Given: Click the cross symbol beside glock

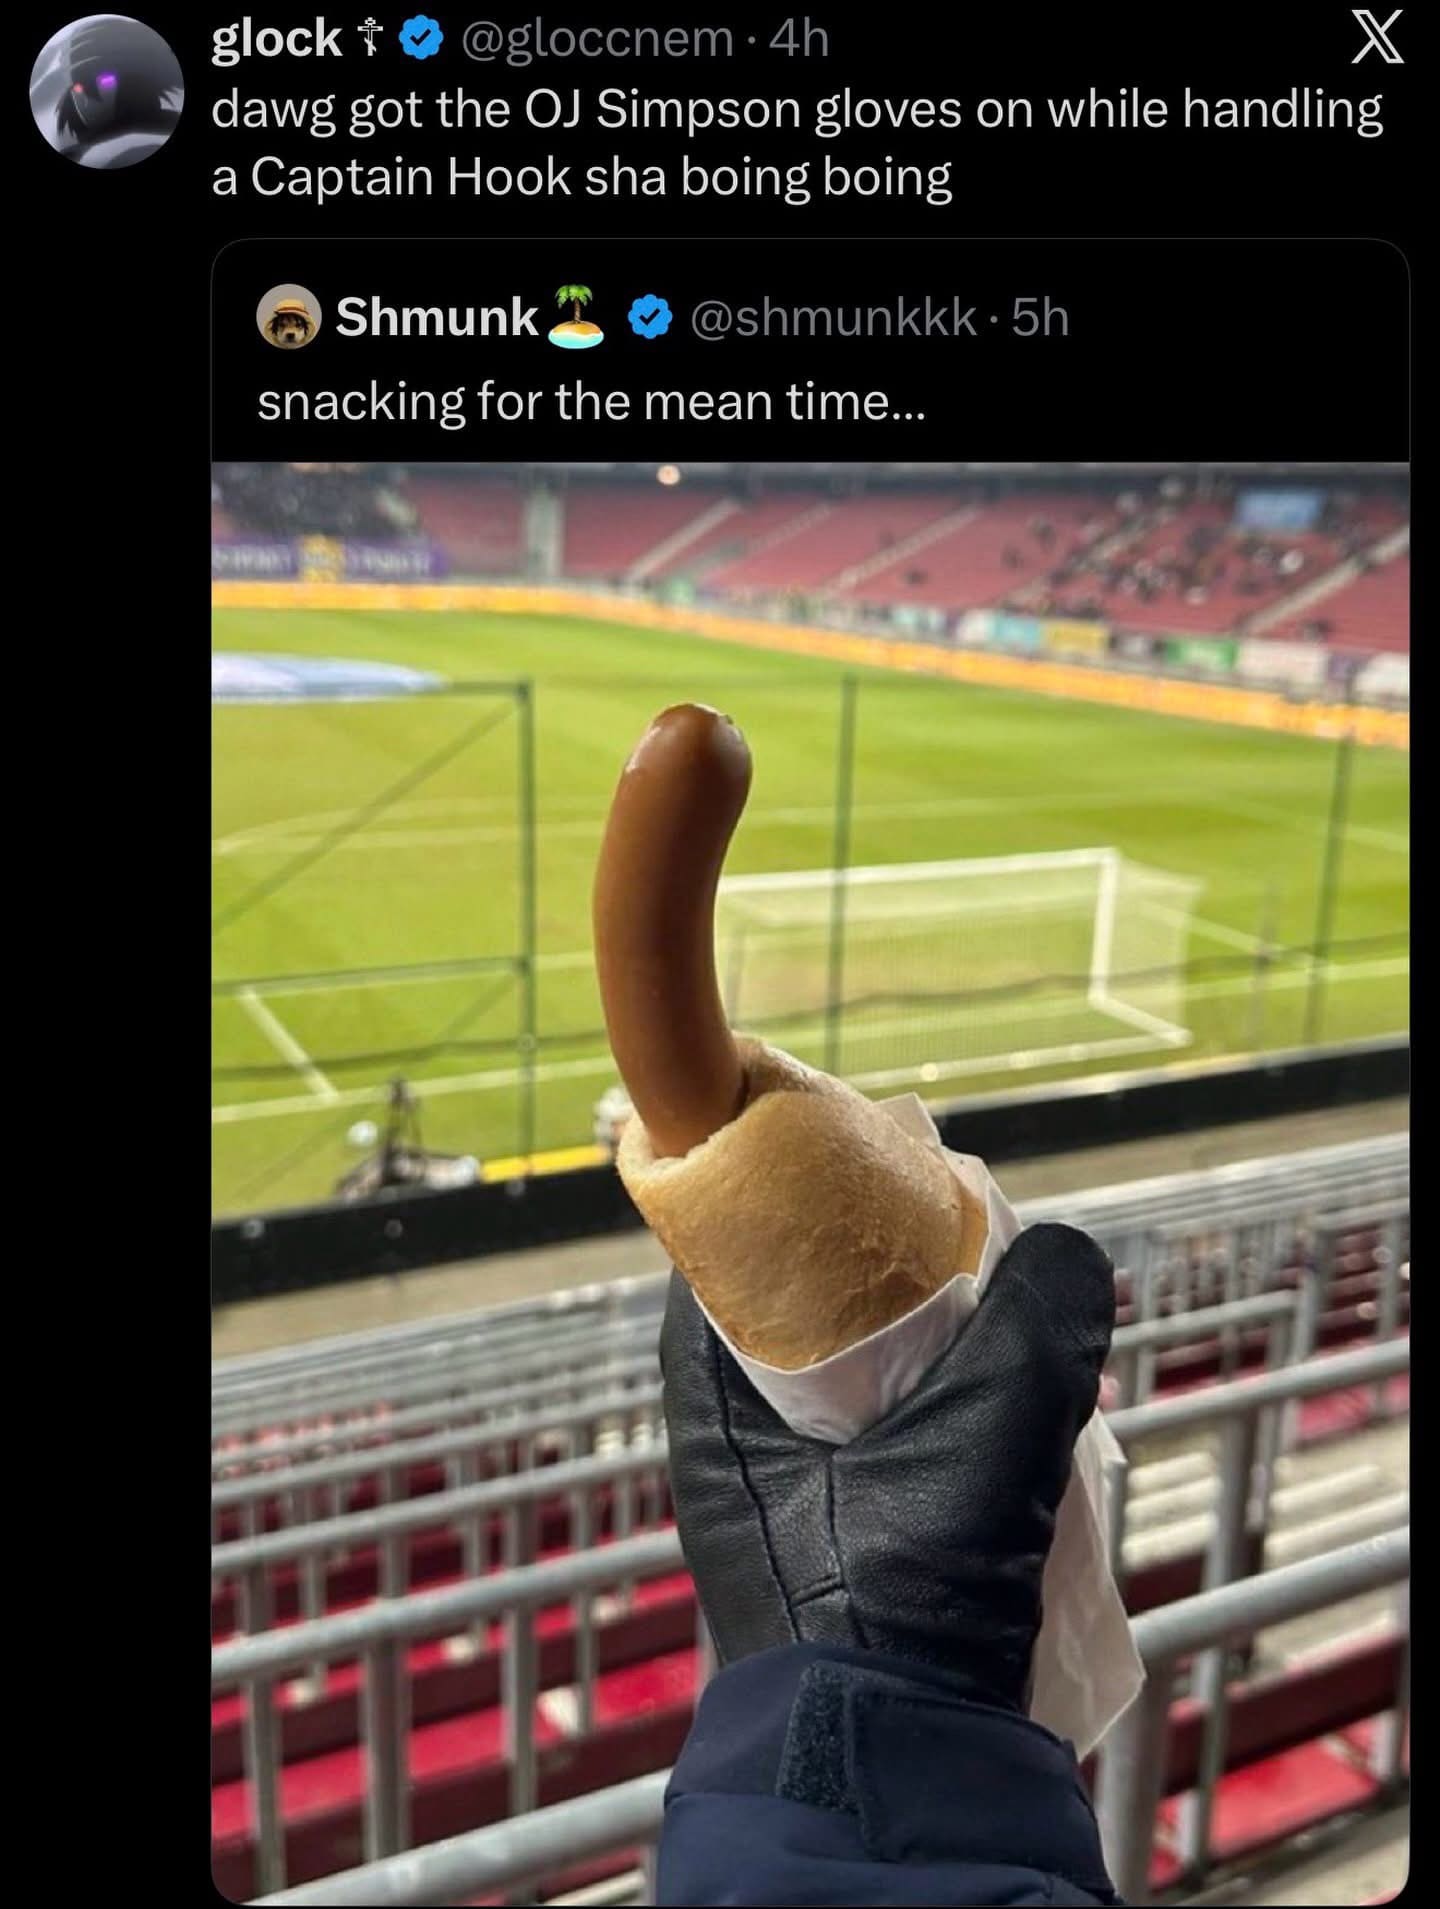Looking at the screenshot, I should pyautogui.click(x=370, y=40).
